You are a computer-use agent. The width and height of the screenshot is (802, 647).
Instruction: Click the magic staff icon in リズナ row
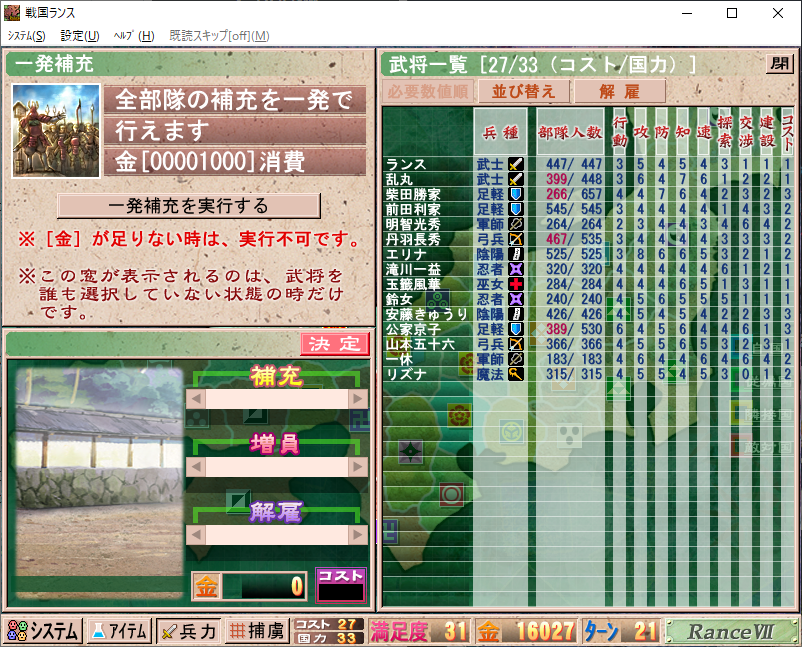[x=516, y=374]
